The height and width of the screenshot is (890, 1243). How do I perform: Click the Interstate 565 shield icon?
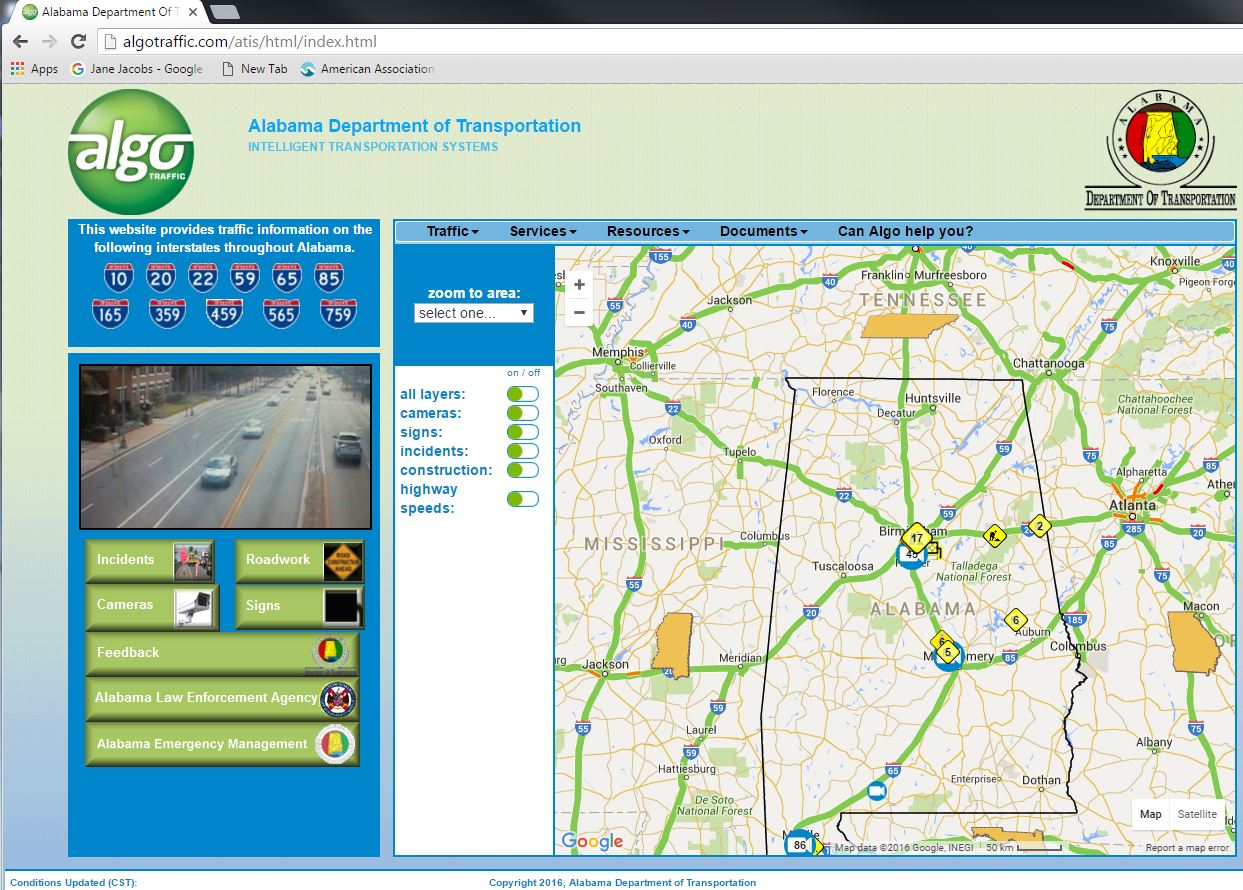tap(281, 312)
